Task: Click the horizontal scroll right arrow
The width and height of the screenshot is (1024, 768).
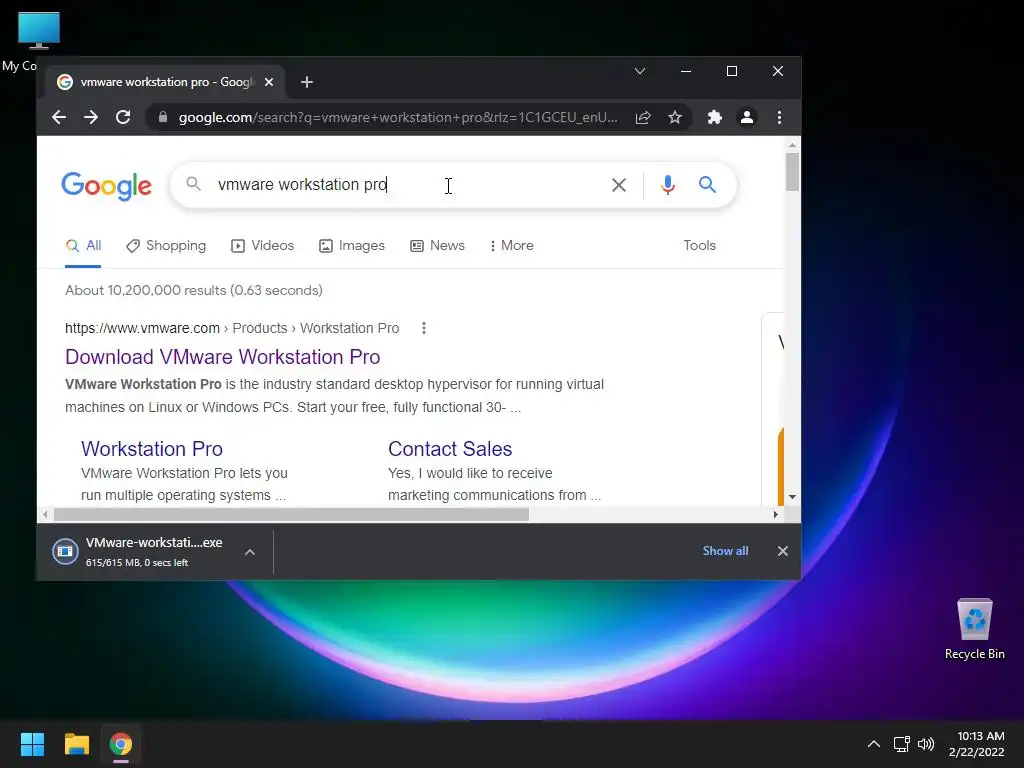Action: (775, 515)
